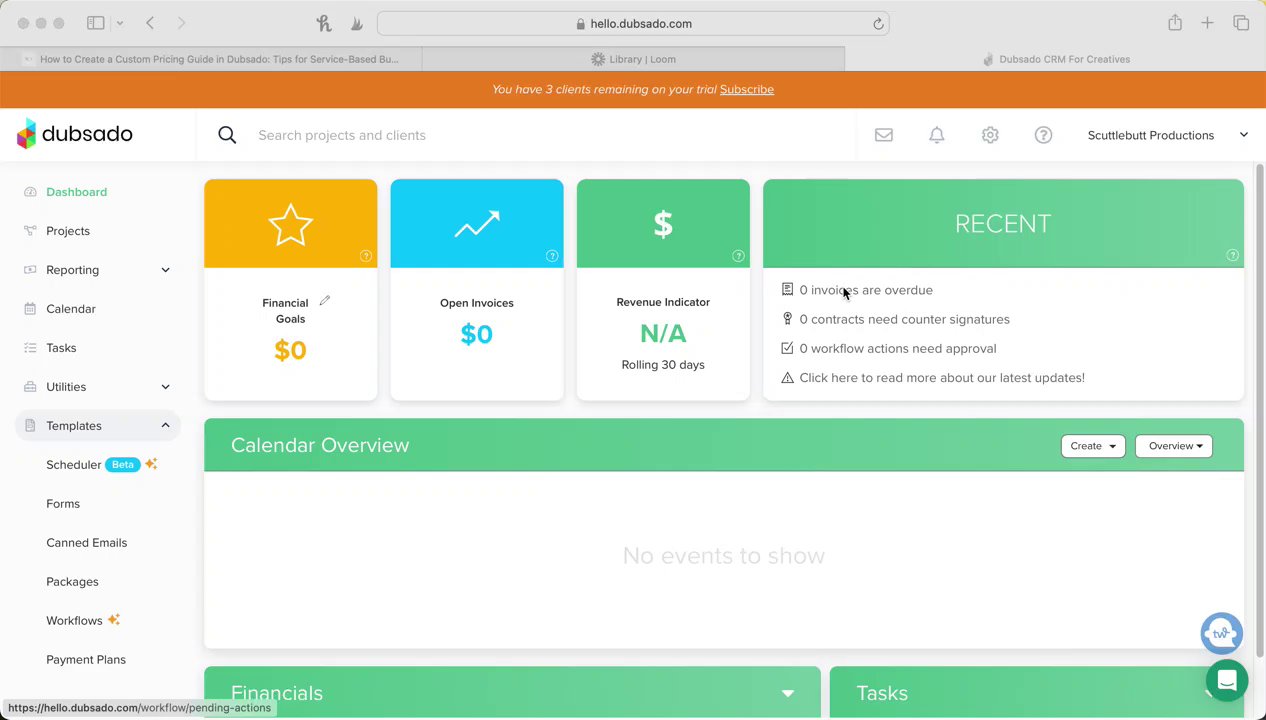The width and height of the screenshot is (1266, 720).
Task: Click the help icon on the blue Open Invoices card
Action: coord(552,256)
